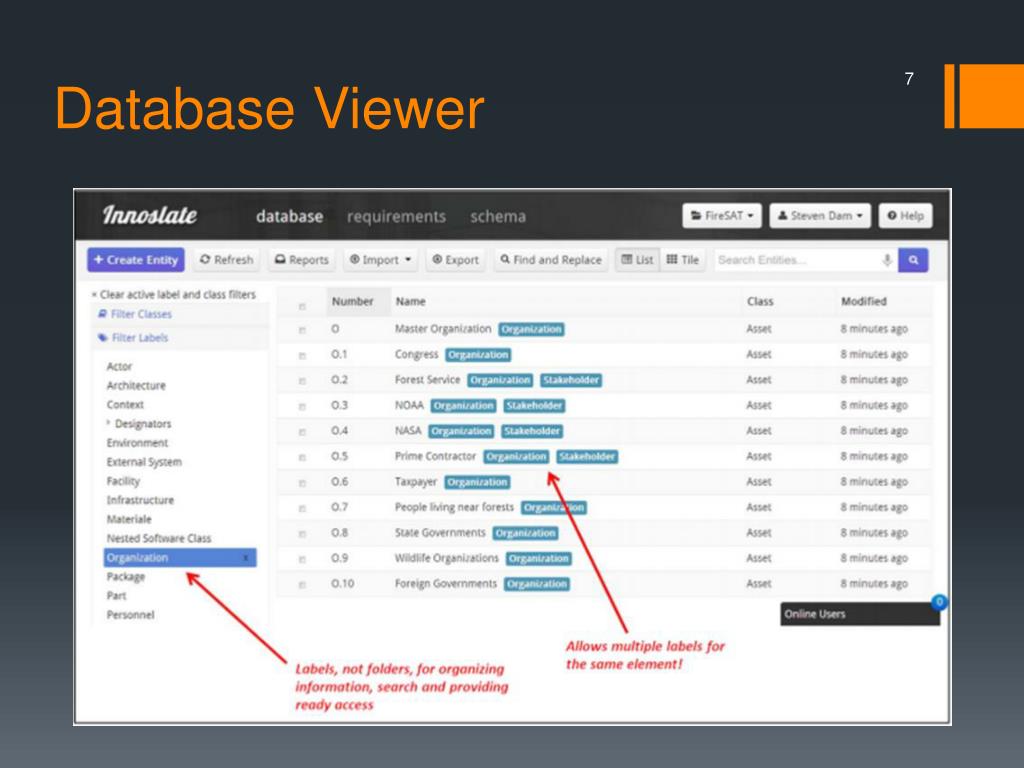
Task: Check the Master Organization row checkbox
Action: pos(302,330)
